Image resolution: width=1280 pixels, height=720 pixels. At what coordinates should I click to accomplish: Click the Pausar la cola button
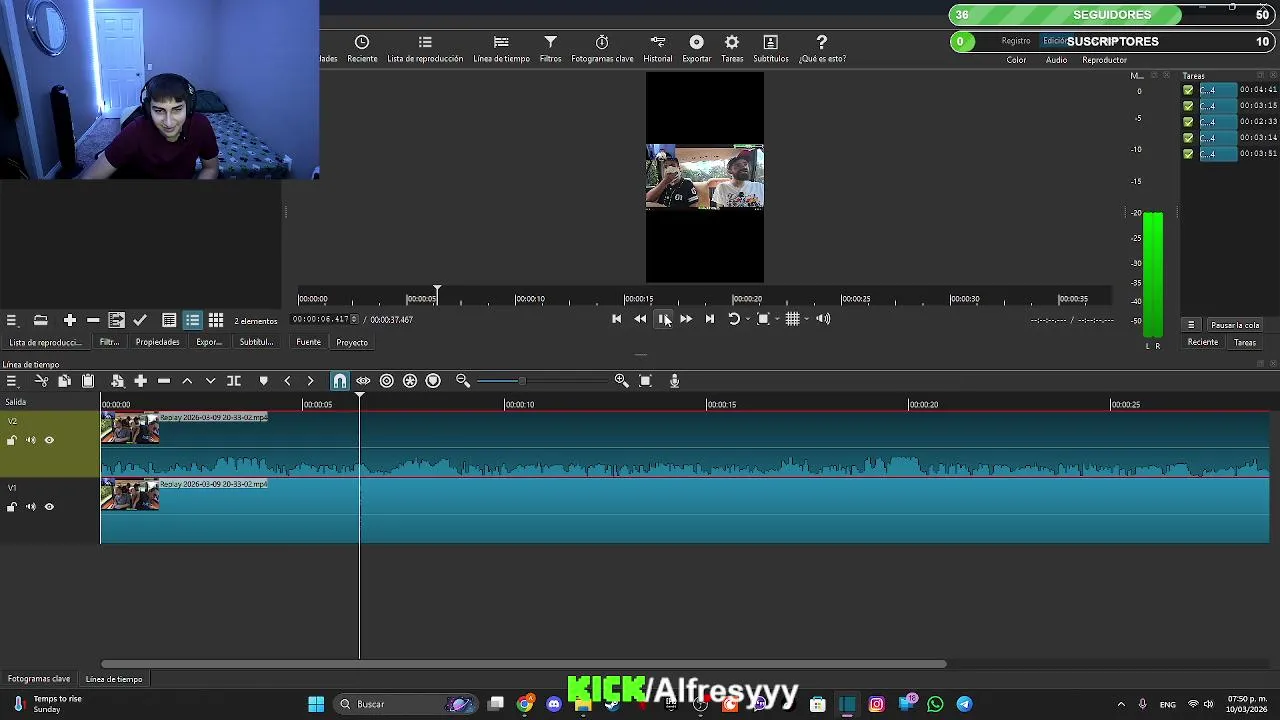(1235, 325)
